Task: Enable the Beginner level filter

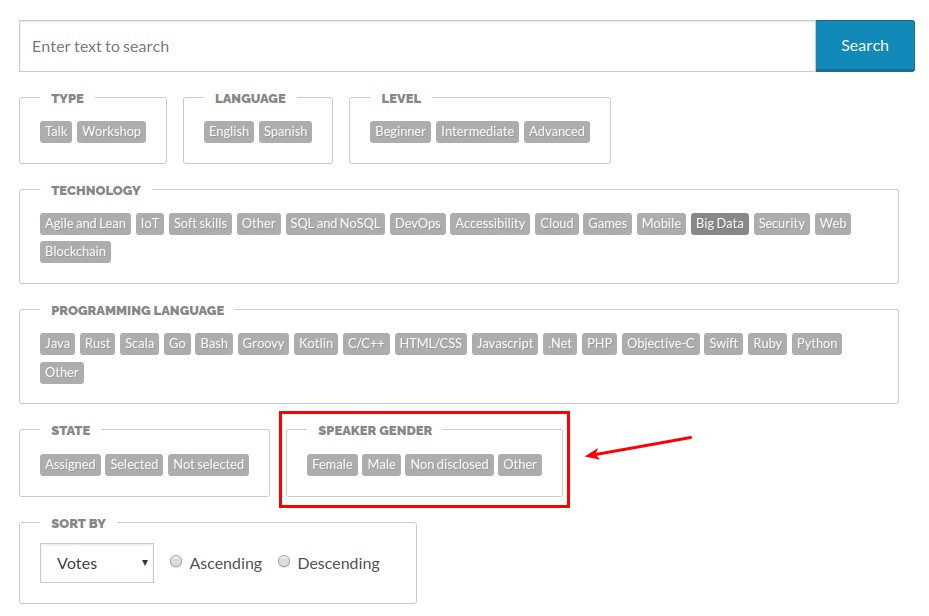Action: [400, 131]
